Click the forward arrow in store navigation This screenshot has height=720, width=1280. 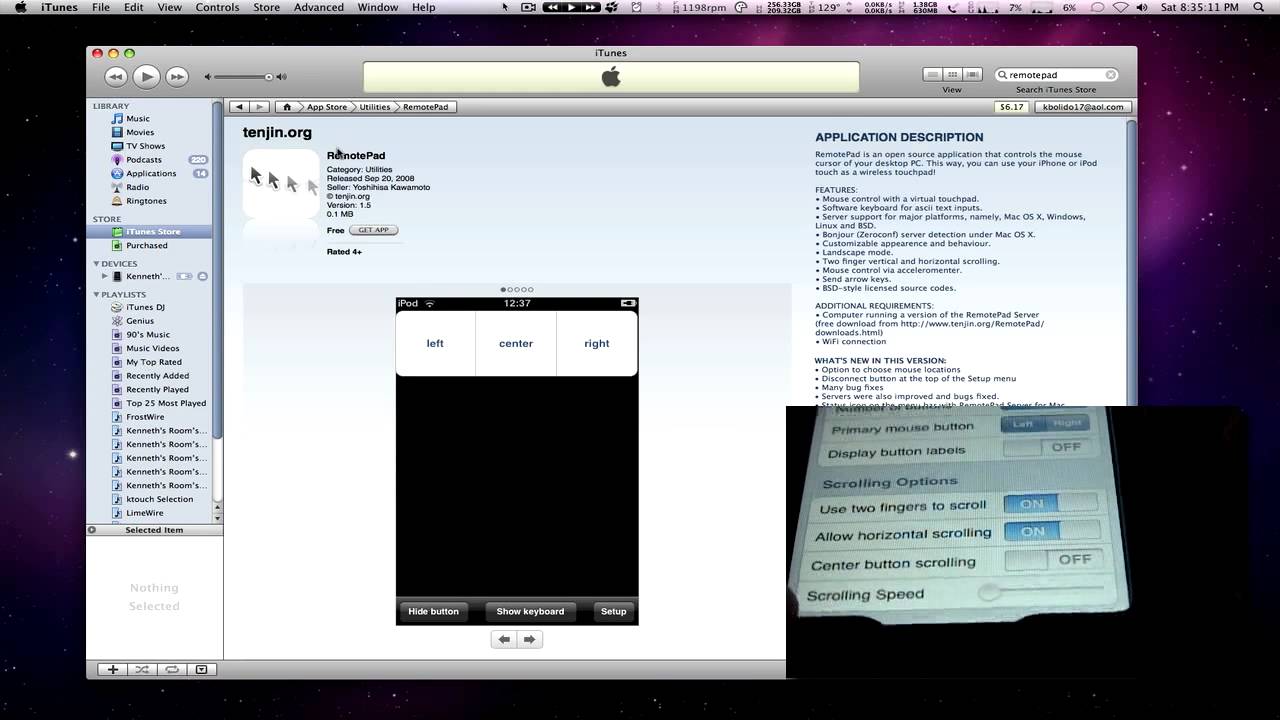(x=259, y=107)
